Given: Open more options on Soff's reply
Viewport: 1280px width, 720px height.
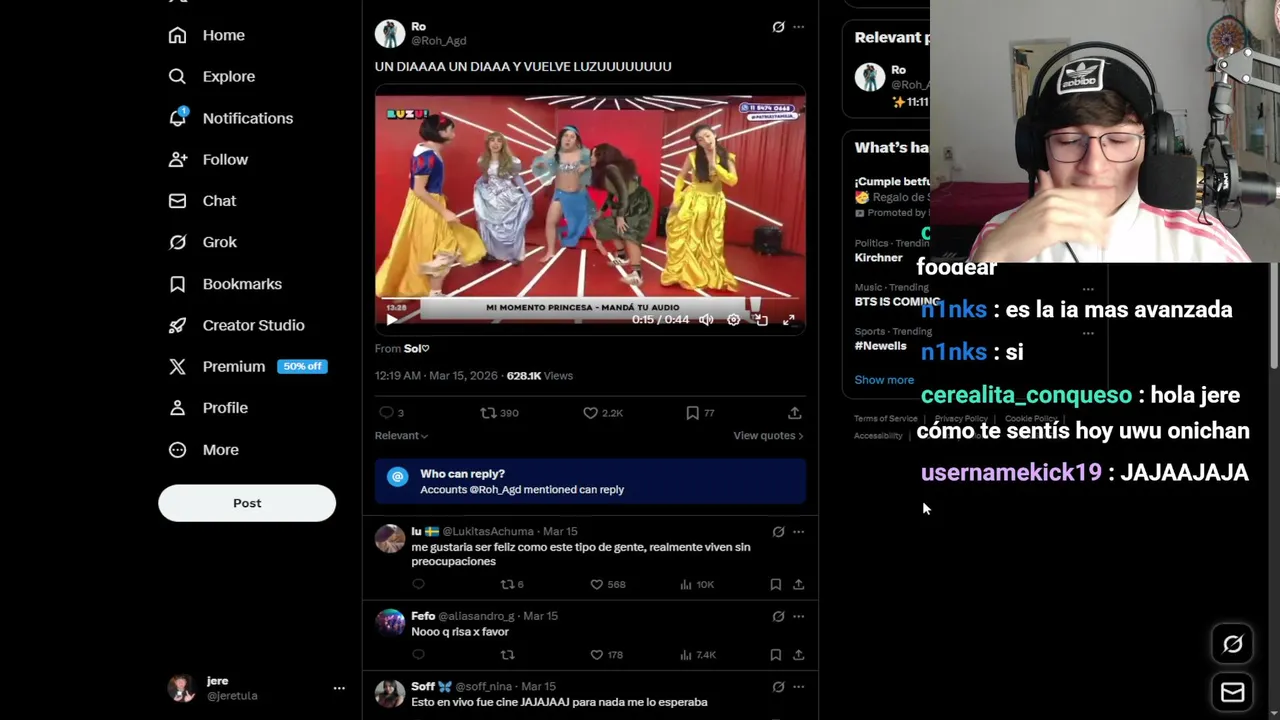Looking at the screenshot, I should (x=798, y=687).
